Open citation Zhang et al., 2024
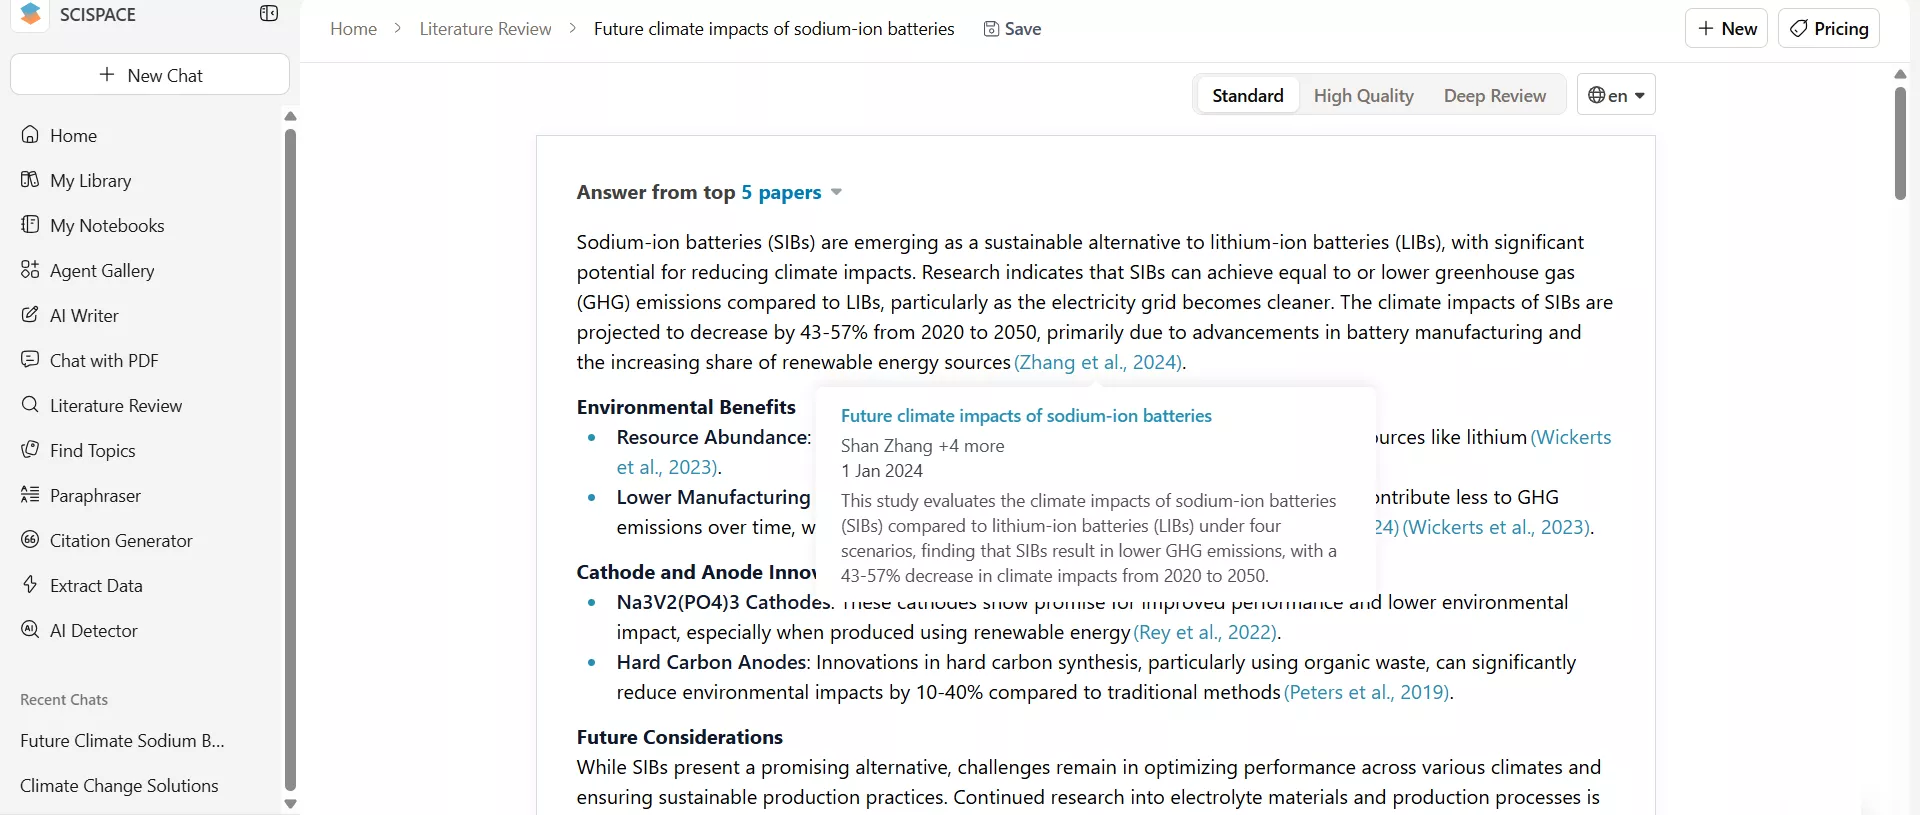This screenshot has width=1920, height=815. click(x=1098, y=362)
